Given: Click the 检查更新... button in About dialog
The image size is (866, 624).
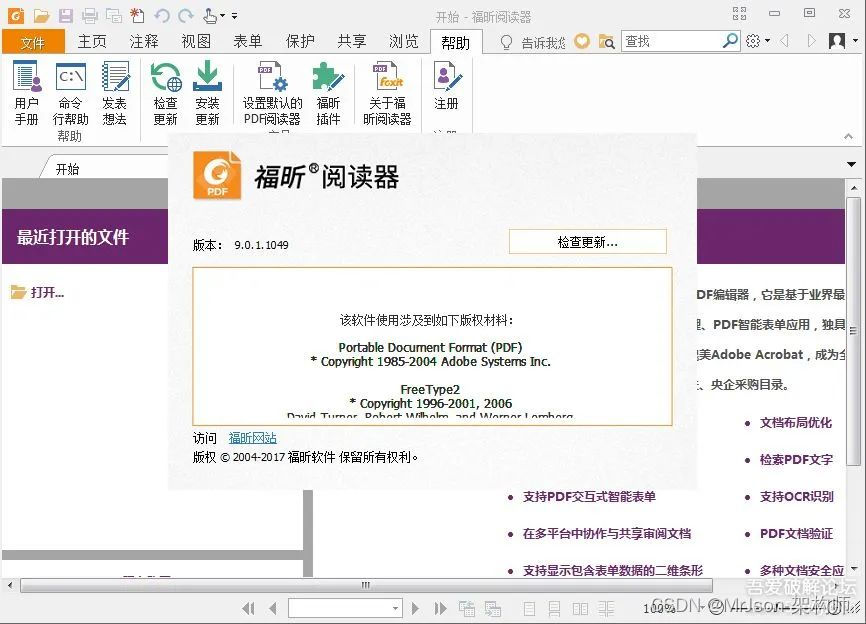Looking at the screenshot, I should [588, 242].
